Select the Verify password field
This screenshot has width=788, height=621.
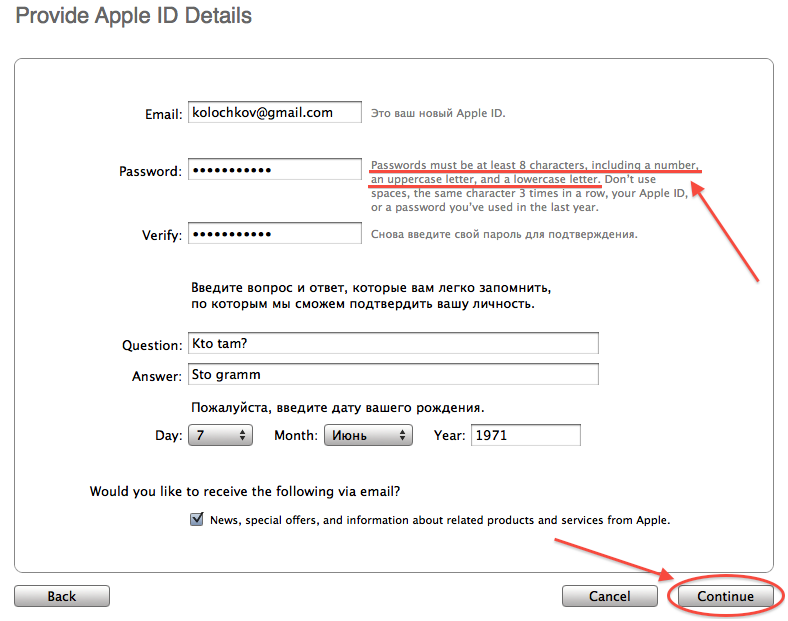coord(274,233)
